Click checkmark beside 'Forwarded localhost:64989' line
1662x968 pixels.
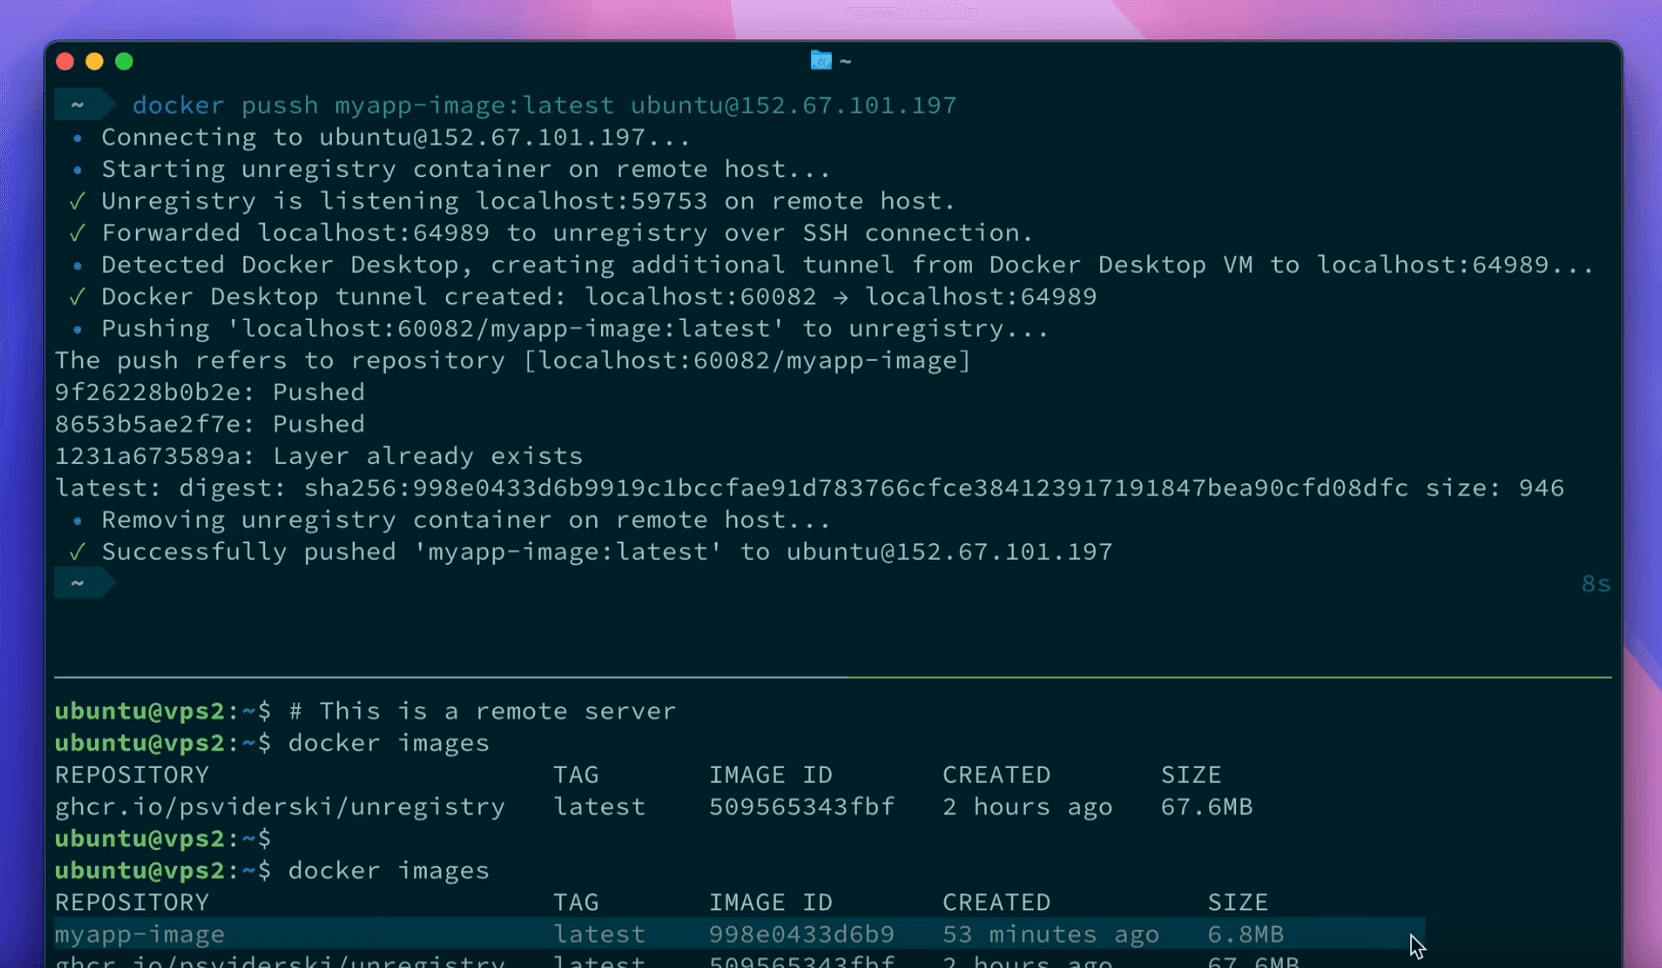[x=77, y=233]
